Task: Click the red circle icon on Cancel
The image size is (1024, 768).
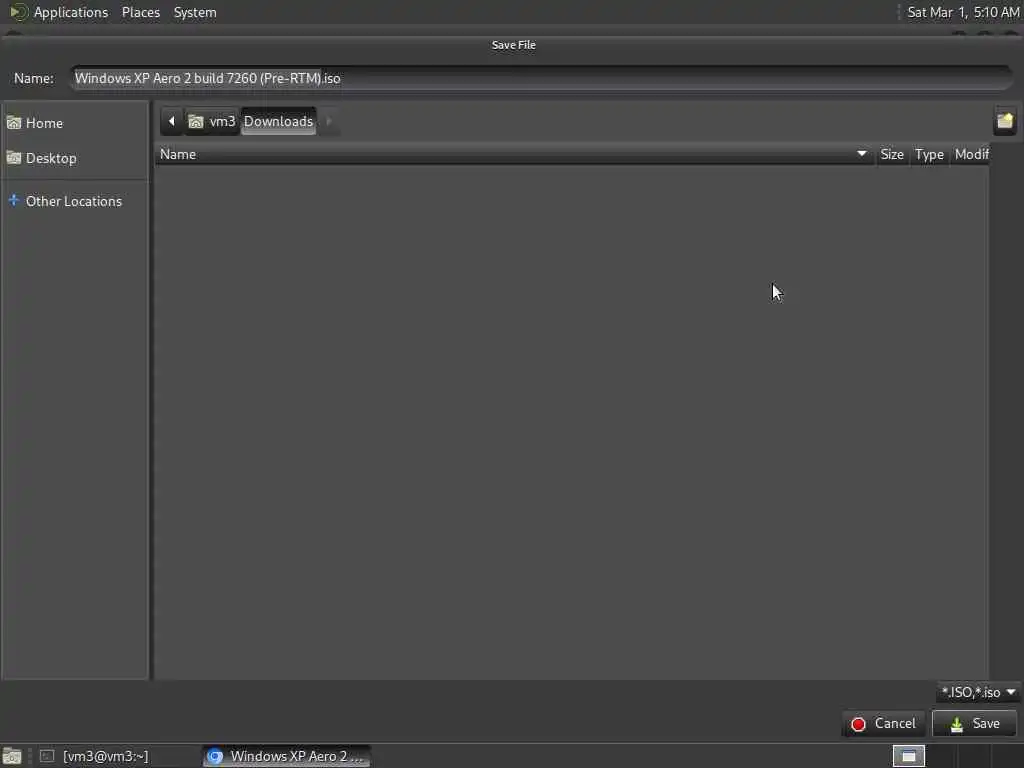Action: [858, 724]
